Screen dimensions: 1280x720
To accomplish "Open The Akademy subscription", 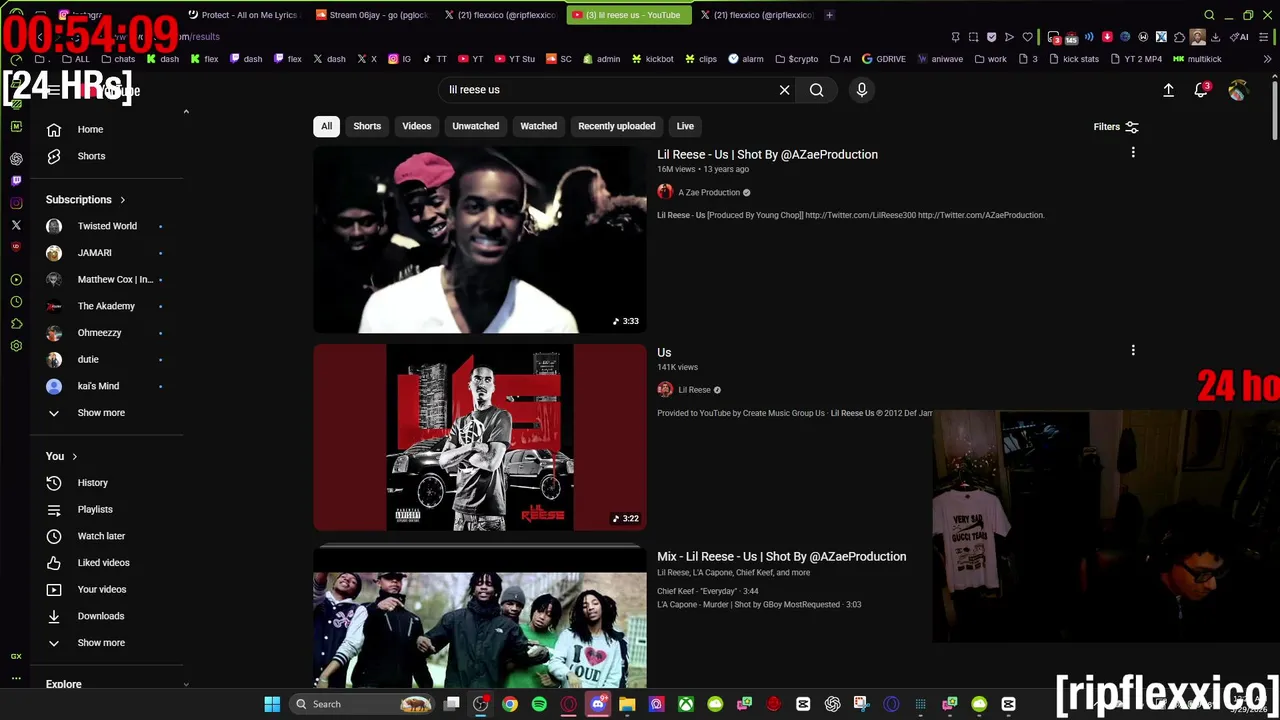I will (108, 306).
